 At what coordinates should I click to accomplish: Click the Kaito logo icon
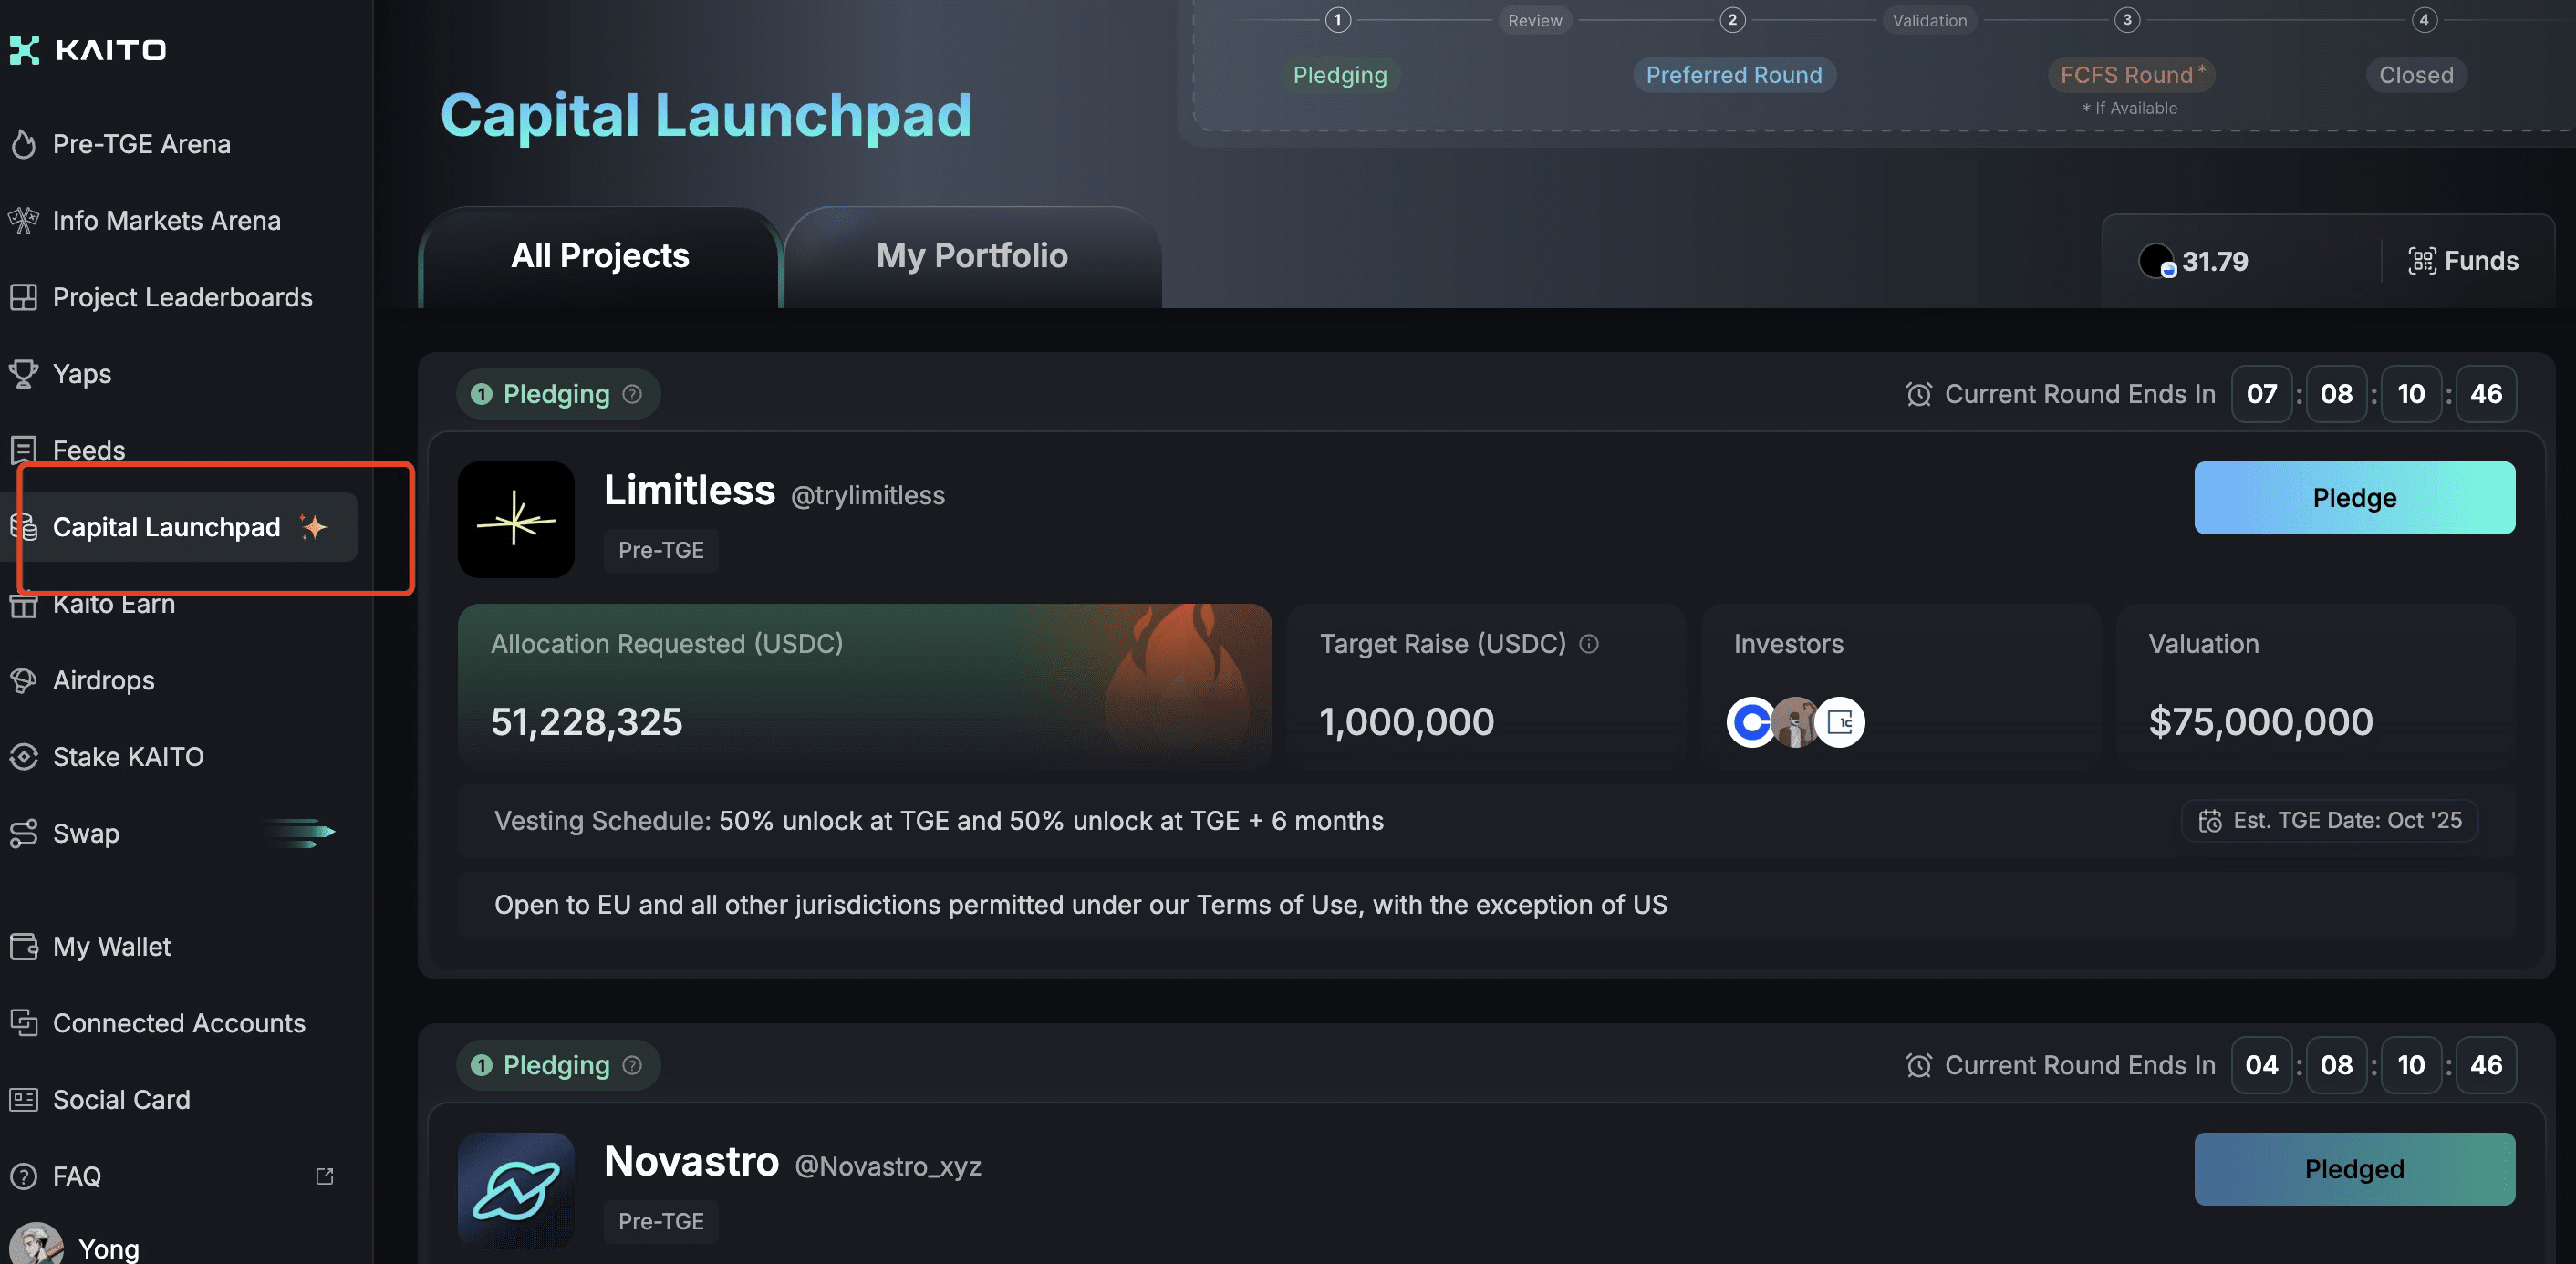point(25,50)
